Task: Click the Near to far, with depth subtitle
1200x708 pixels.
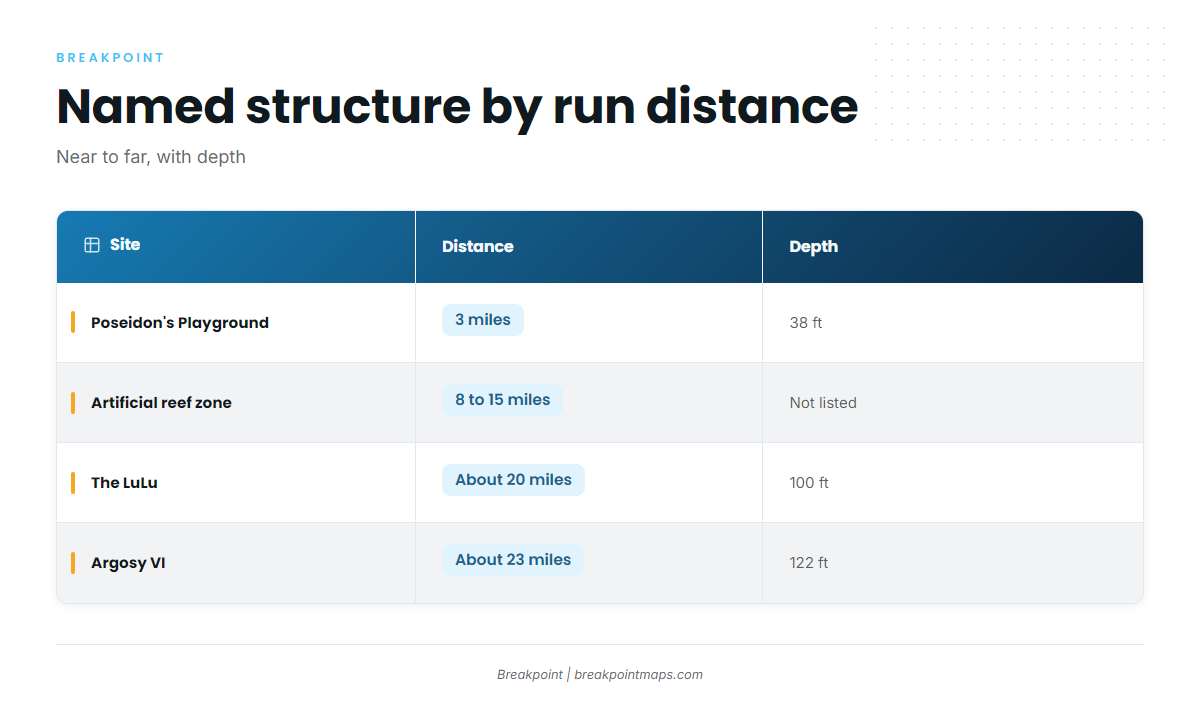Action: tap(151, 157)
